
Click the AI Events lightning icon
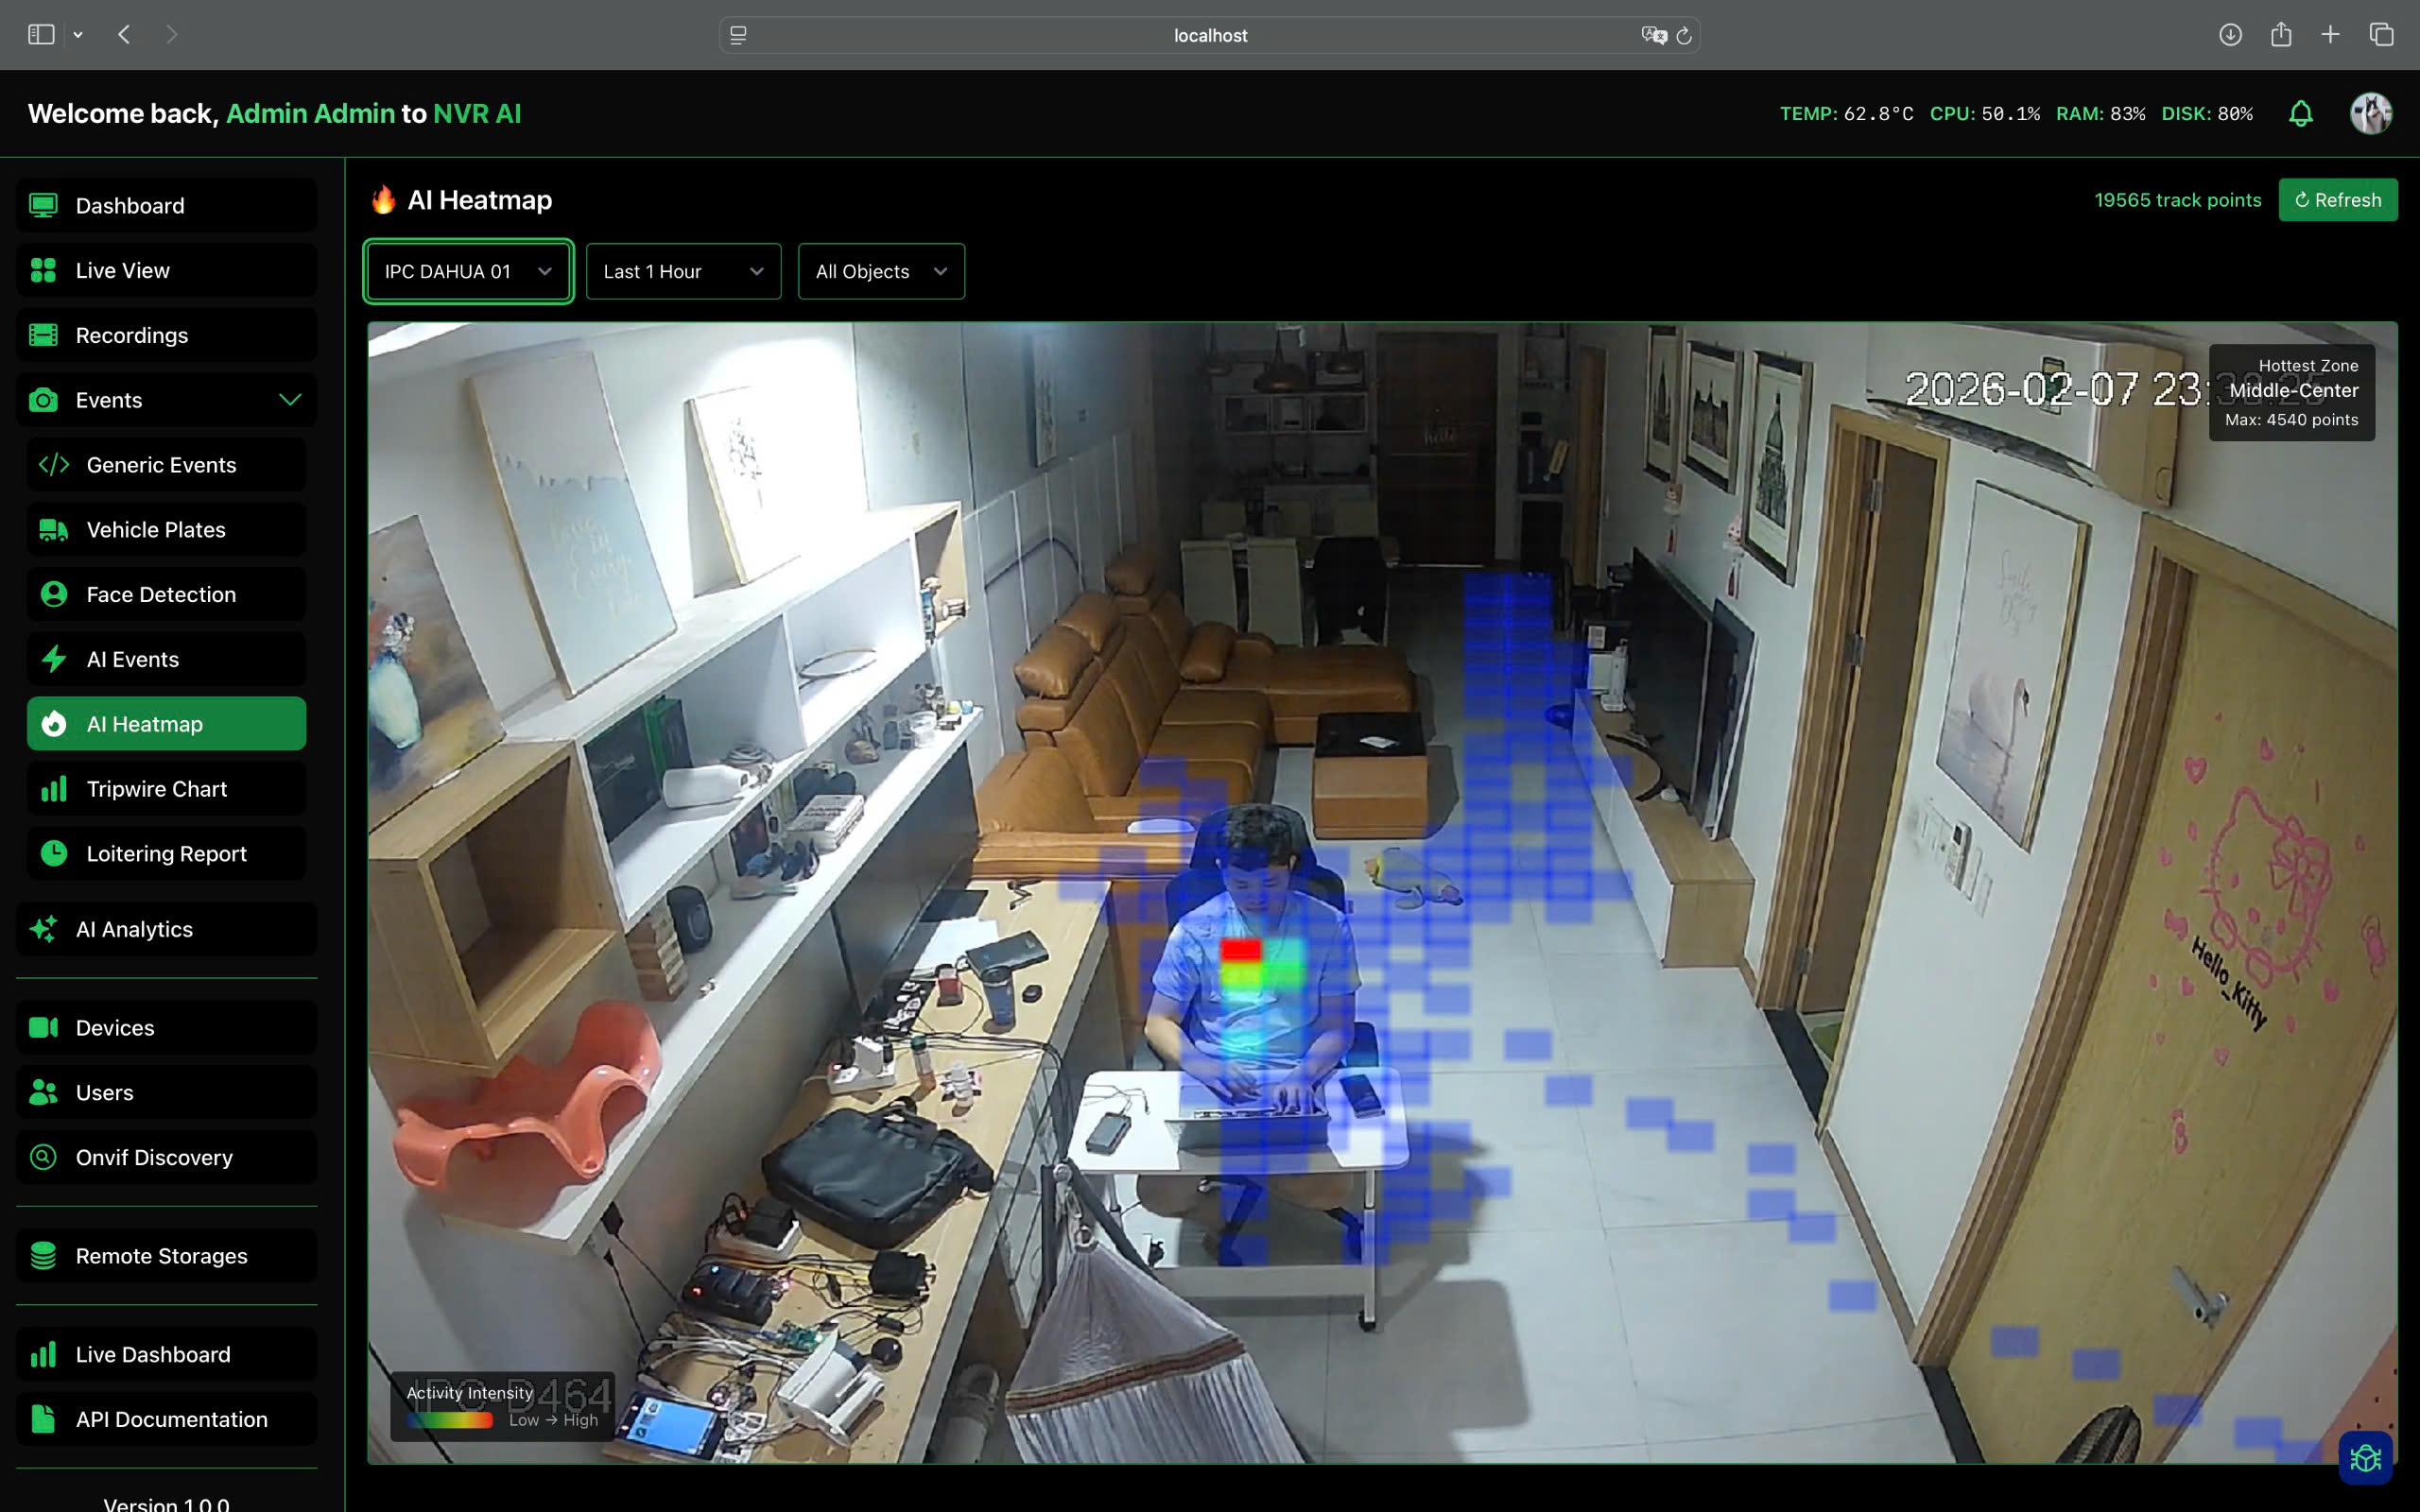54,659
